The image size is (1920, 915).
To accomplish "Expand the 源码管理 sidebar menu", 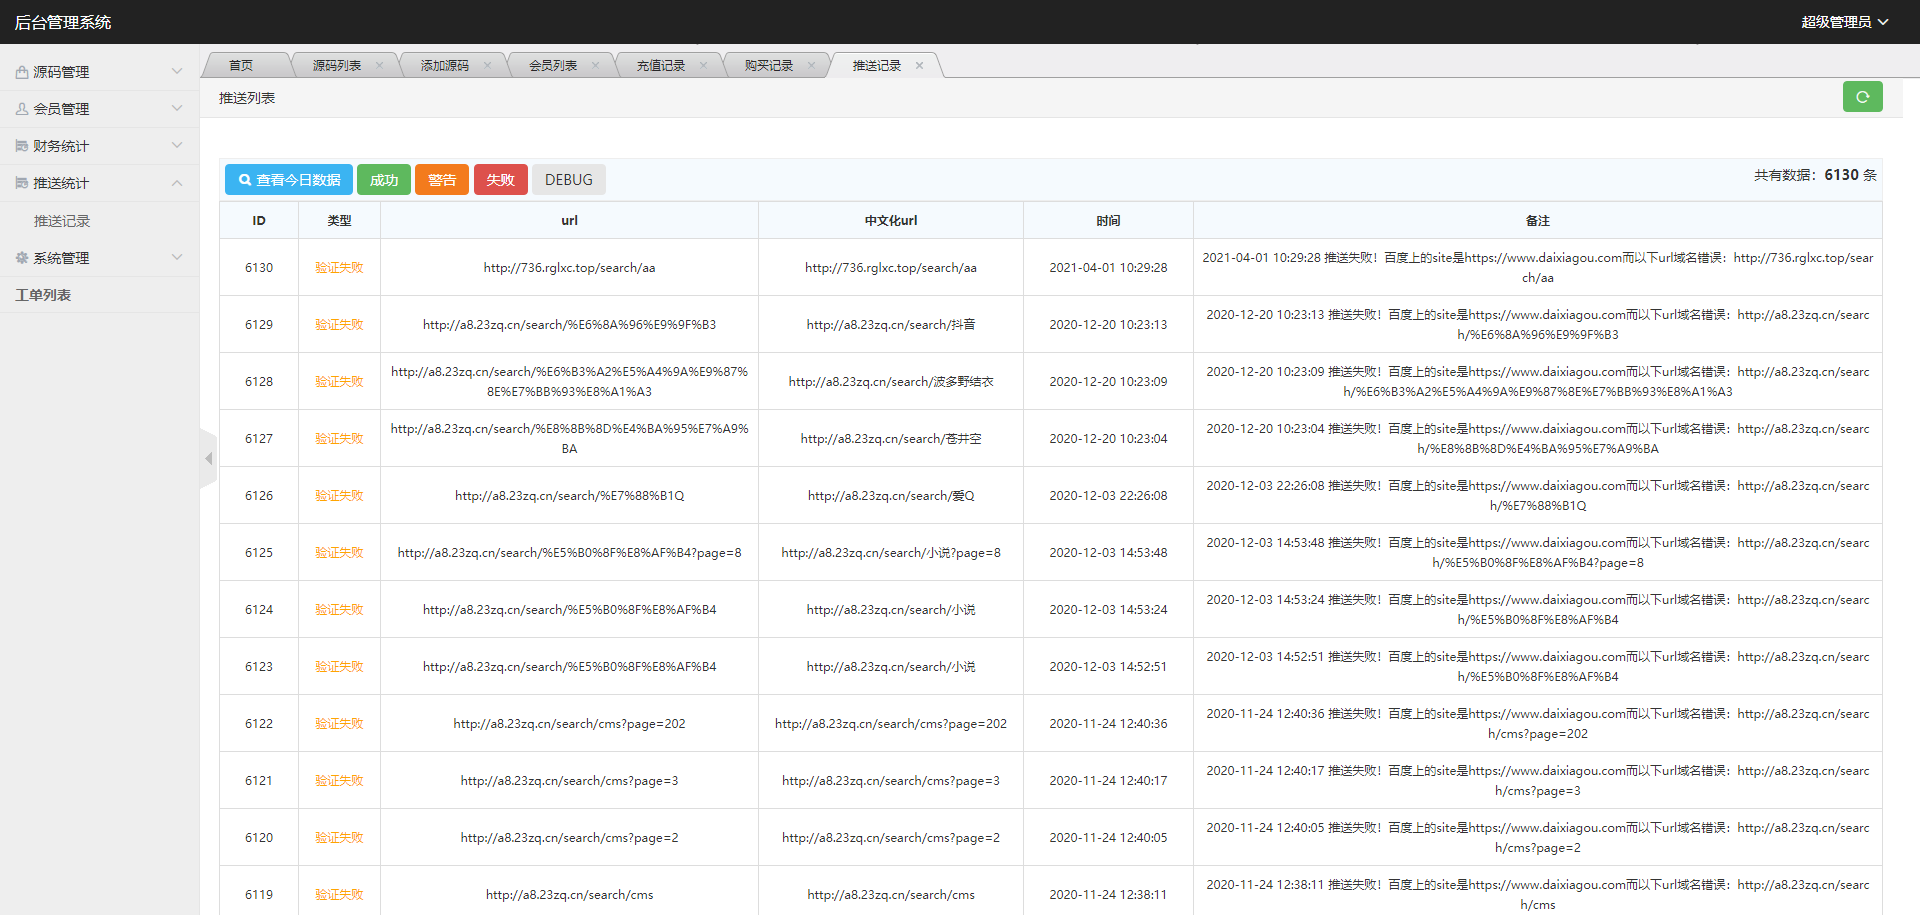I will point(99,72).
